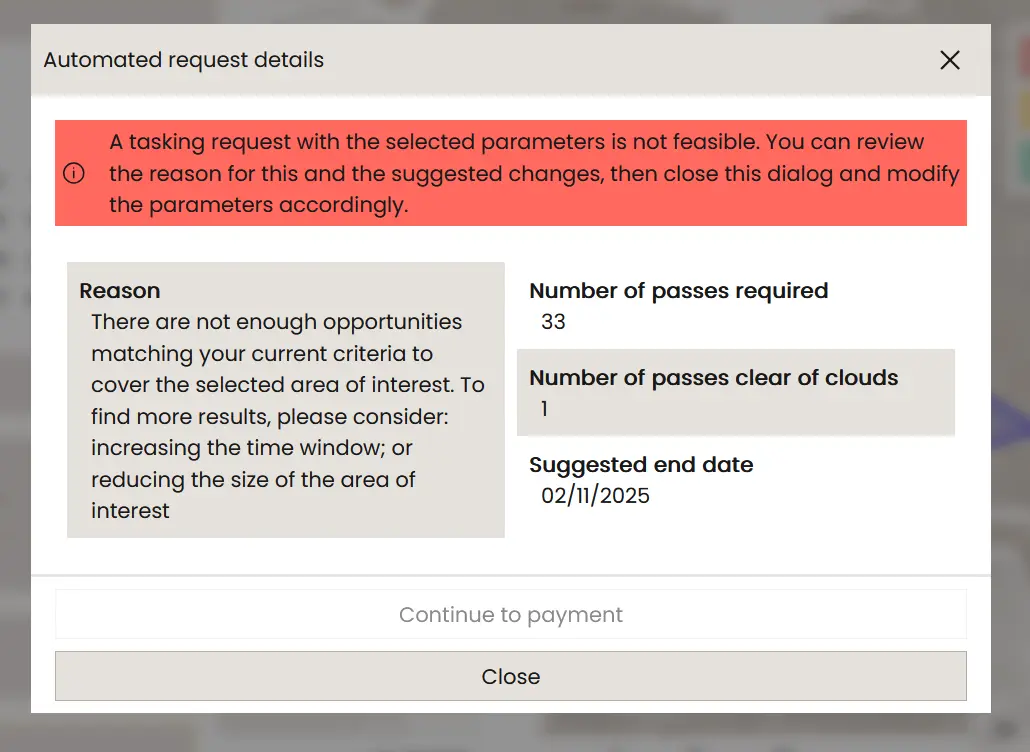This screenshot has height=752, width=1030.
Task: Click the wide Close button at the bottom
Action: tap(510, 677)
